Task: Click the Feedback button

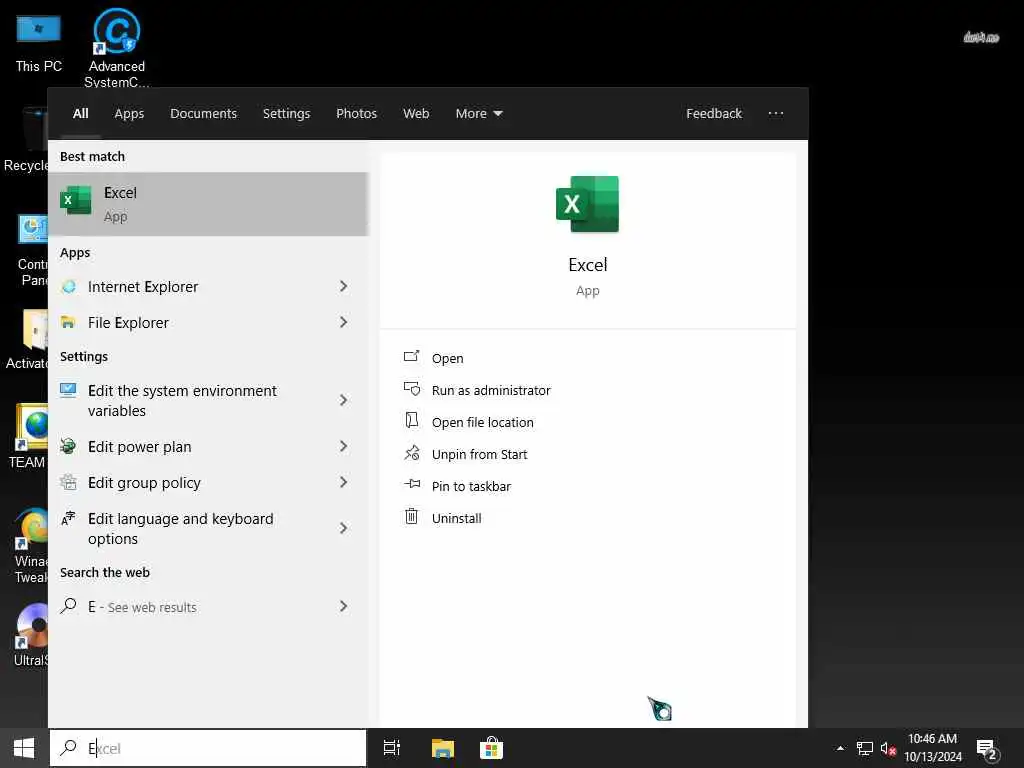Action: 714,113
